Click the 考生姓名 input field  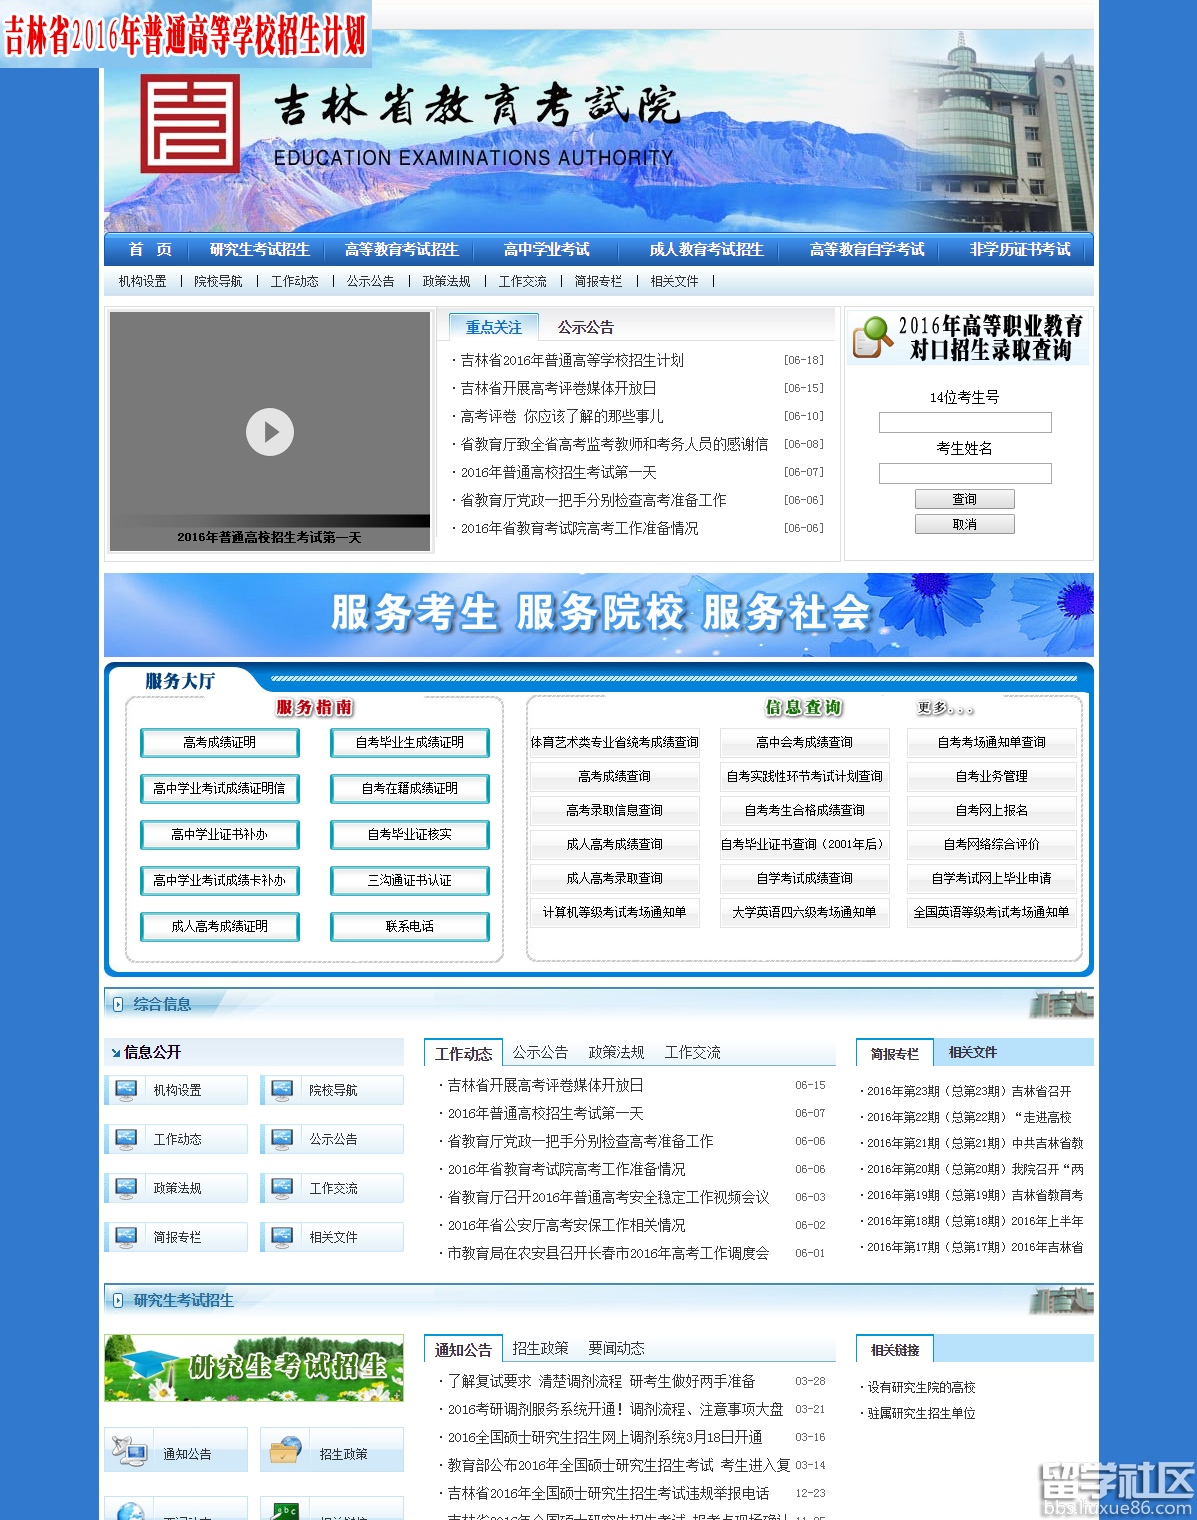[x=965, y=473]
